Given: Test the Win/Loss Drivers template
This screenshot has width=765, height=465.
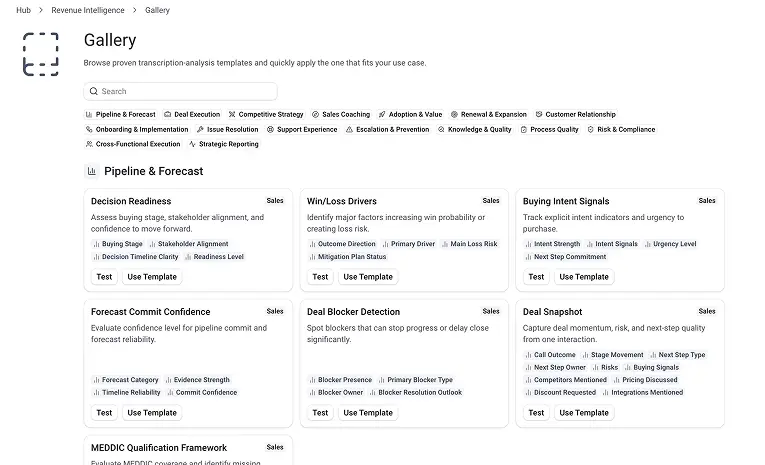Looking at the screenshot, I should pyautogui.click(x=320, y=277).
